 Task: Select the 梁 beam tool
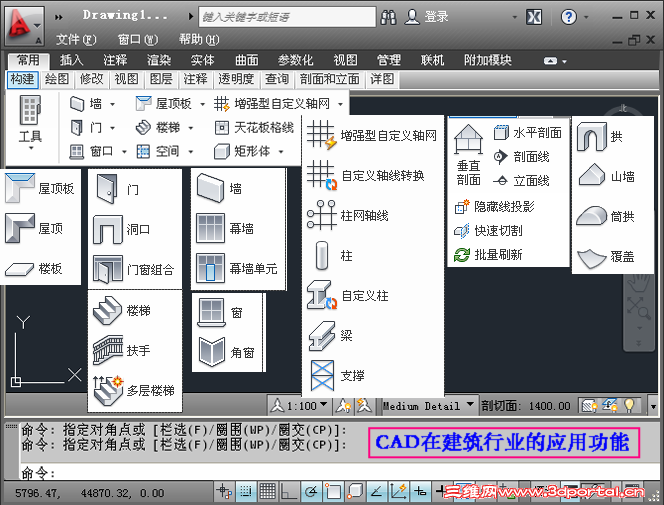[330, 336]
